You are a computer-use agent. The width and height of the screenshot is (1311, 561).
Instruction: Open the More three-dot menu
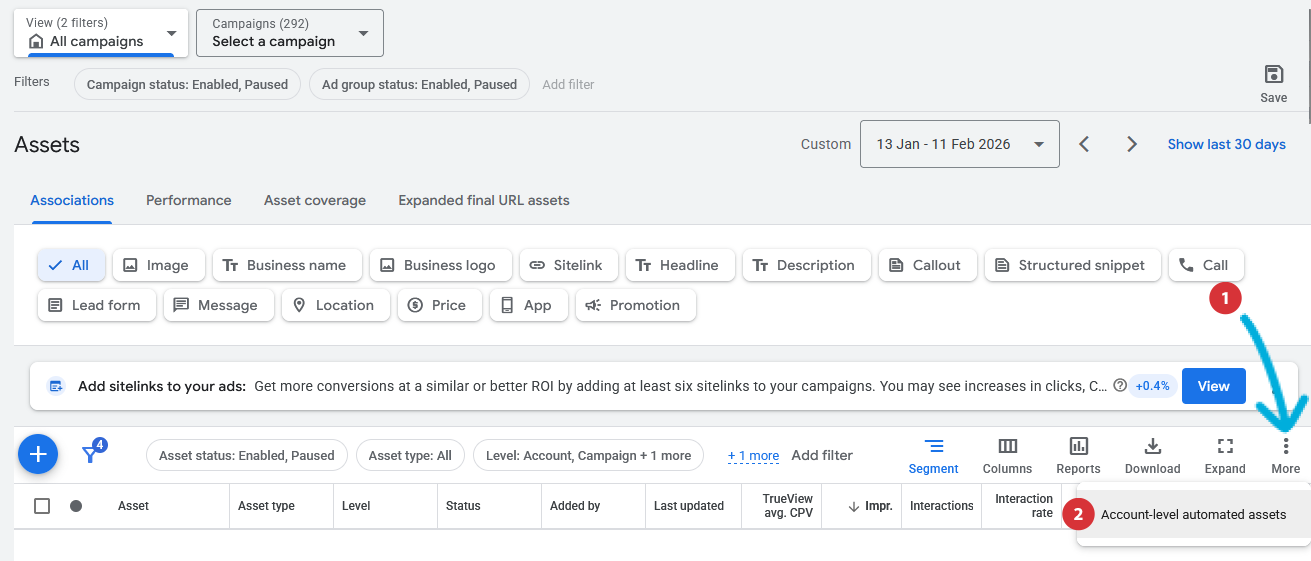pos(1285,447)
